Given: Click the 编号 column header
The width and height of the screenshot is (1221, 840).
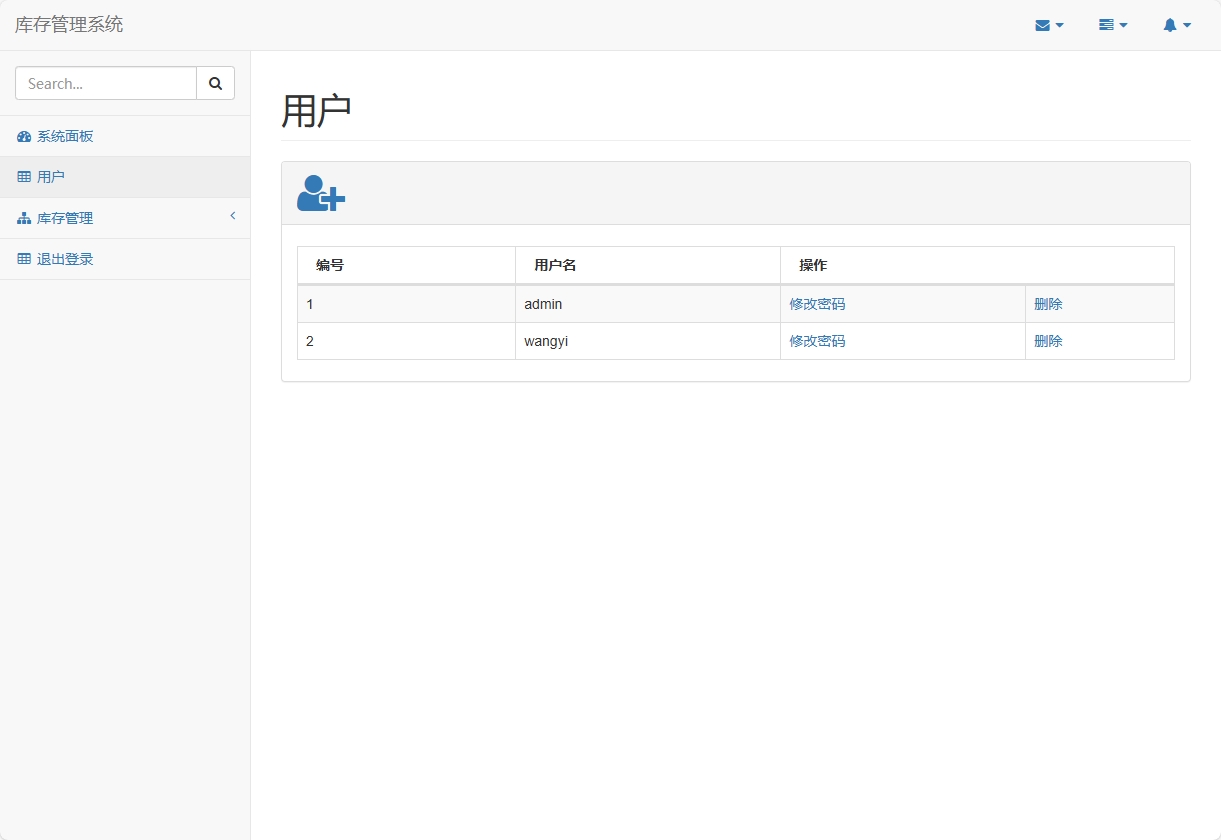Looking at the screenshot, I should pos(407,265).
